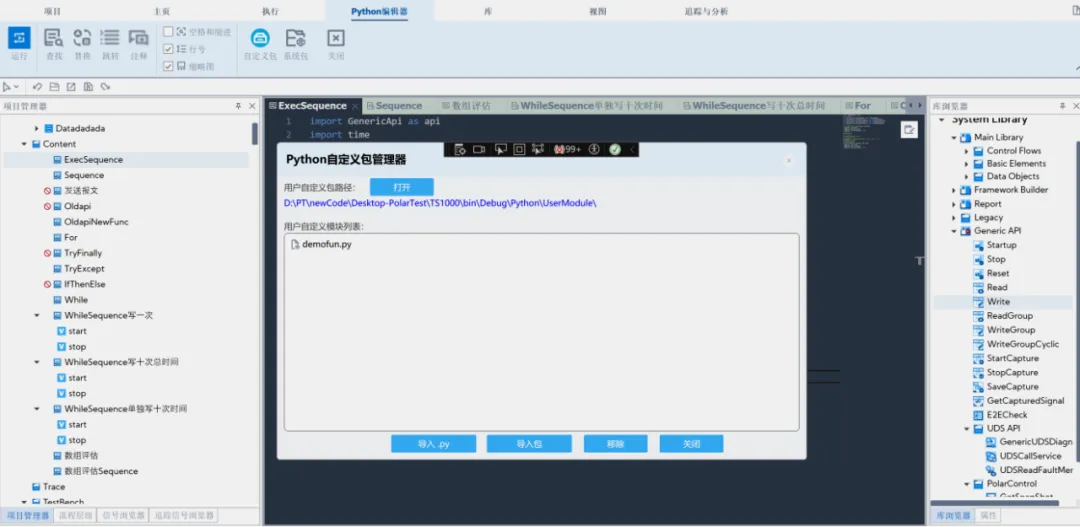The image size is (1080, 527).
Task: Click the undo arrow in the quick toolbar
Action: pos(37,87)
